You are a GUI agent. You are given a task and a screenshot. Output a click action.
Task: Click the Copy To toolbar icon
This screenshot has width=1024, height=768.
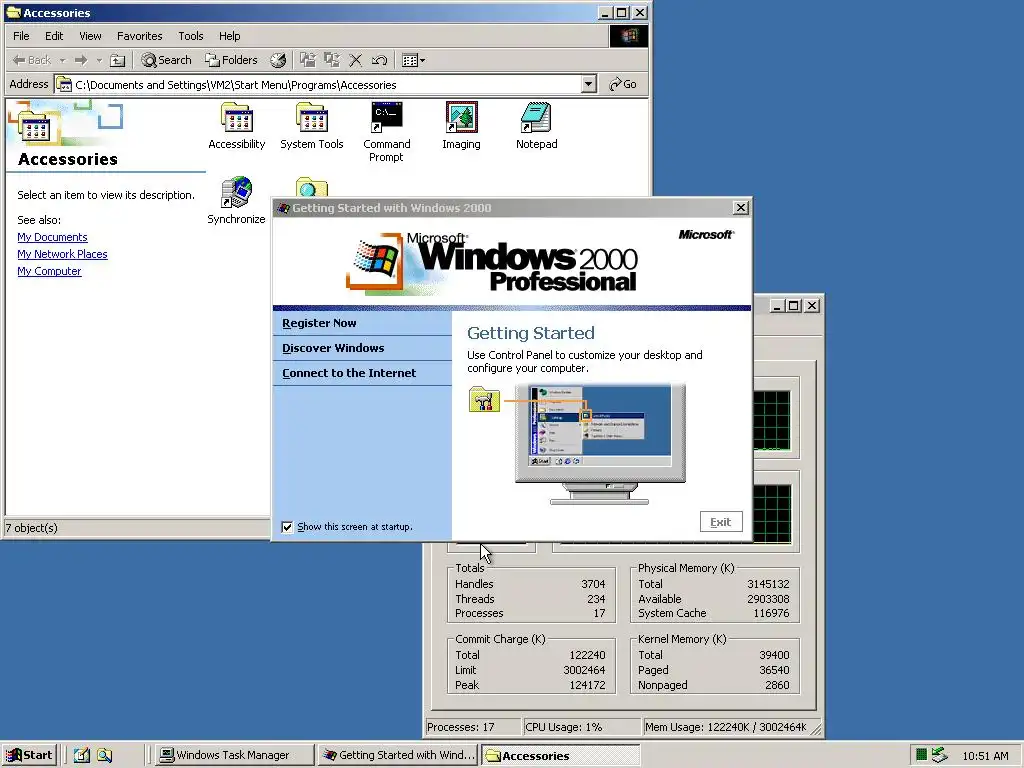332,60
